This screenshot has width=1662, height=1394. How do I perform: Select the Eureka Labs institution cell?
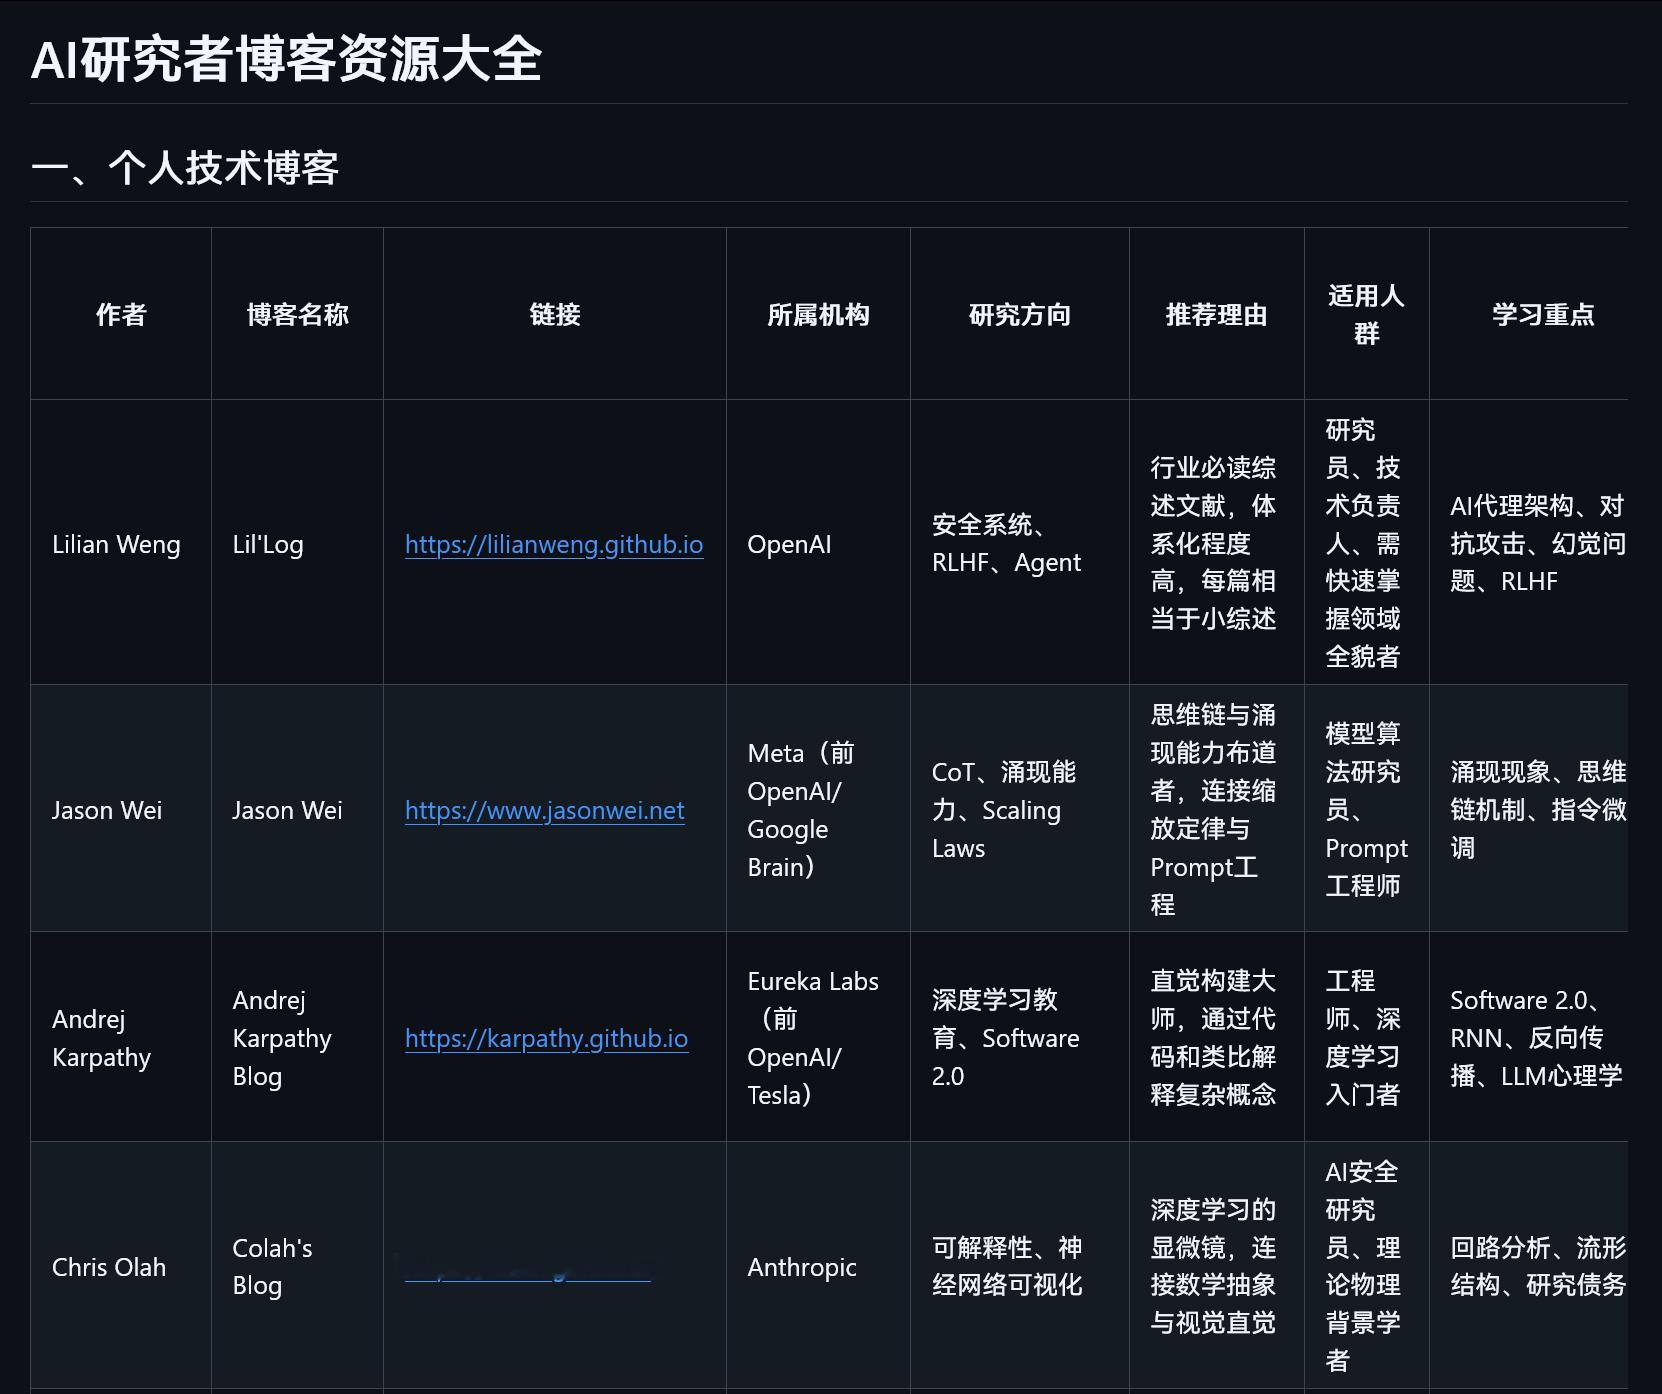click(x=815, y=1039)
